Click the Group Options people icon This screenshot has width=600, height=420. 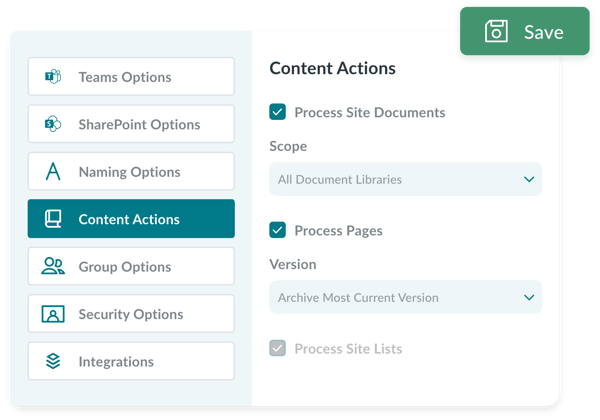[x=53, y=266]
